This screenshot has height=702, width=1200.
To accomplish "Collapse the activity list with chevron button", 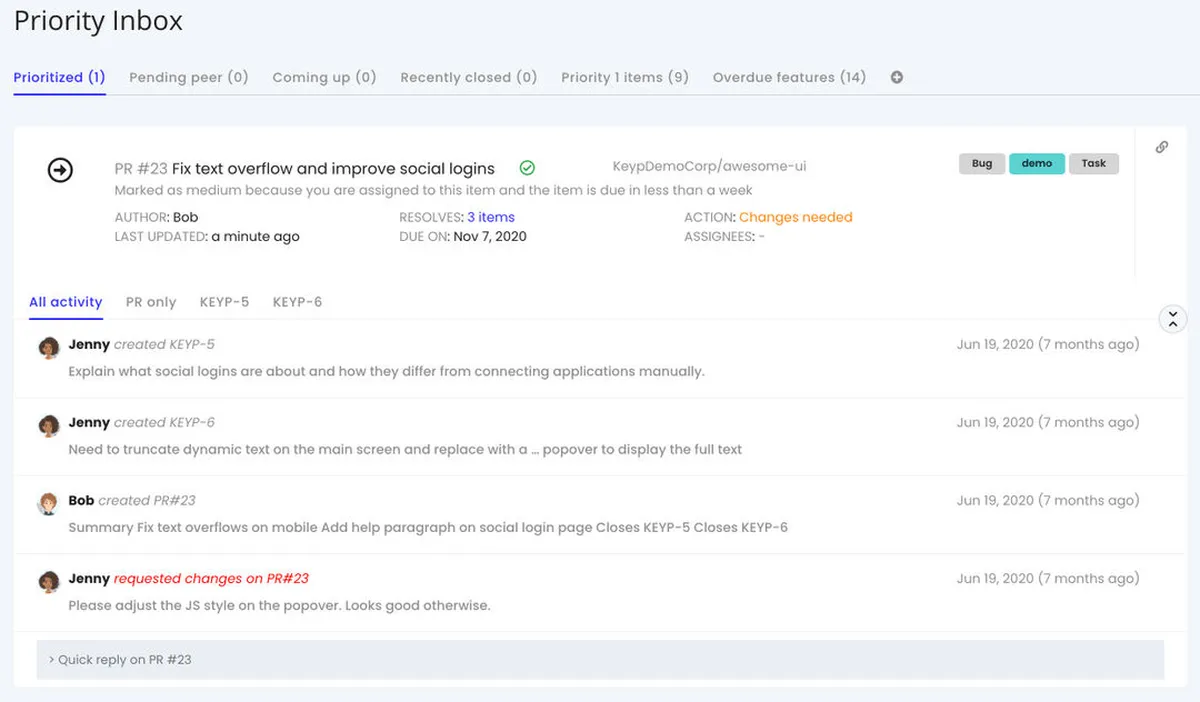I will pos(1172,319).
